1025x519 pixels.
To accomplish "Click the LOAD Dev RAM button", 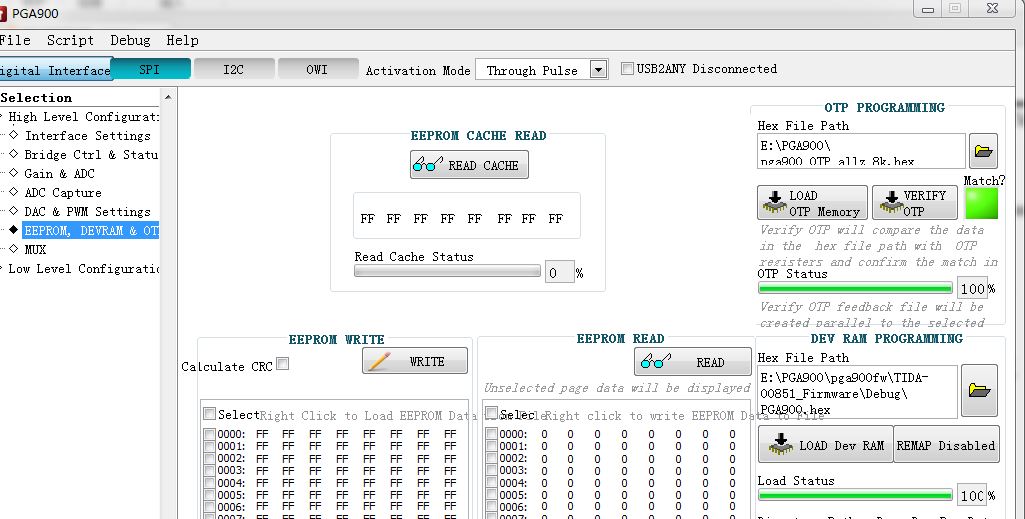I will tap(826, 444).
